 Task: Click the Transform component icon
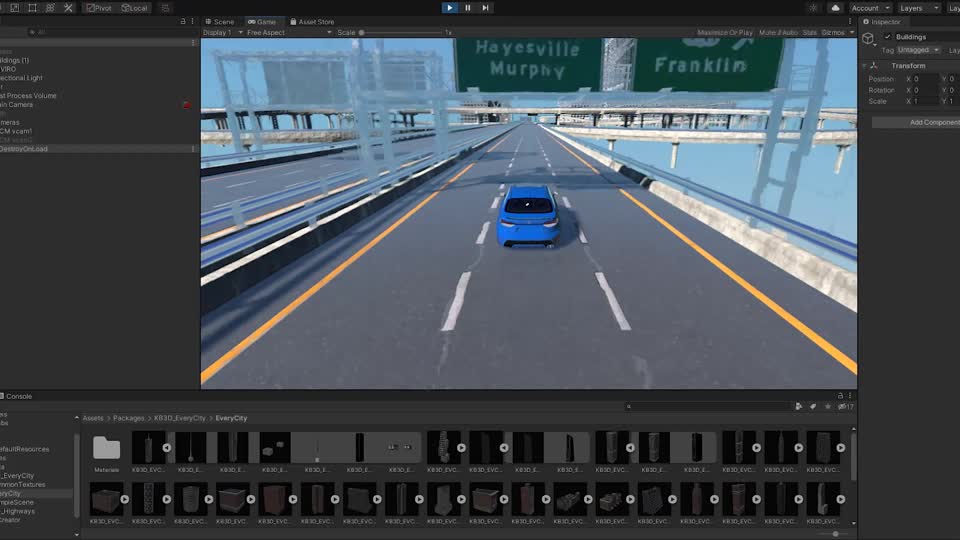pyautogui.click(x=874, y=66)
